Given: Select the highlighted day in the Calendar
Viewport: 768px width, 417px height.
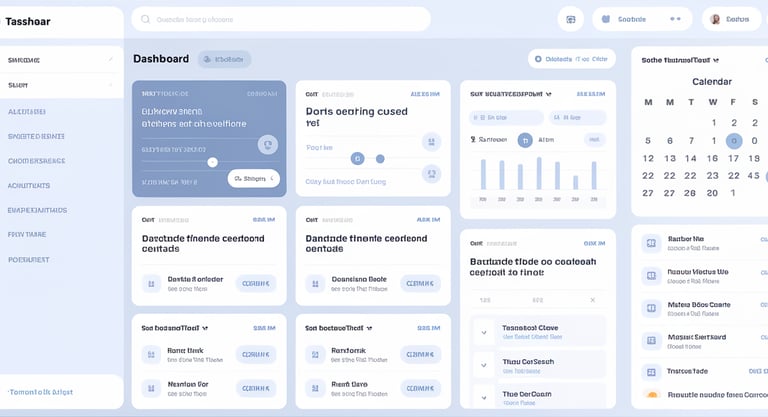Looking at the screenshot, I should [x=734, y=141].
